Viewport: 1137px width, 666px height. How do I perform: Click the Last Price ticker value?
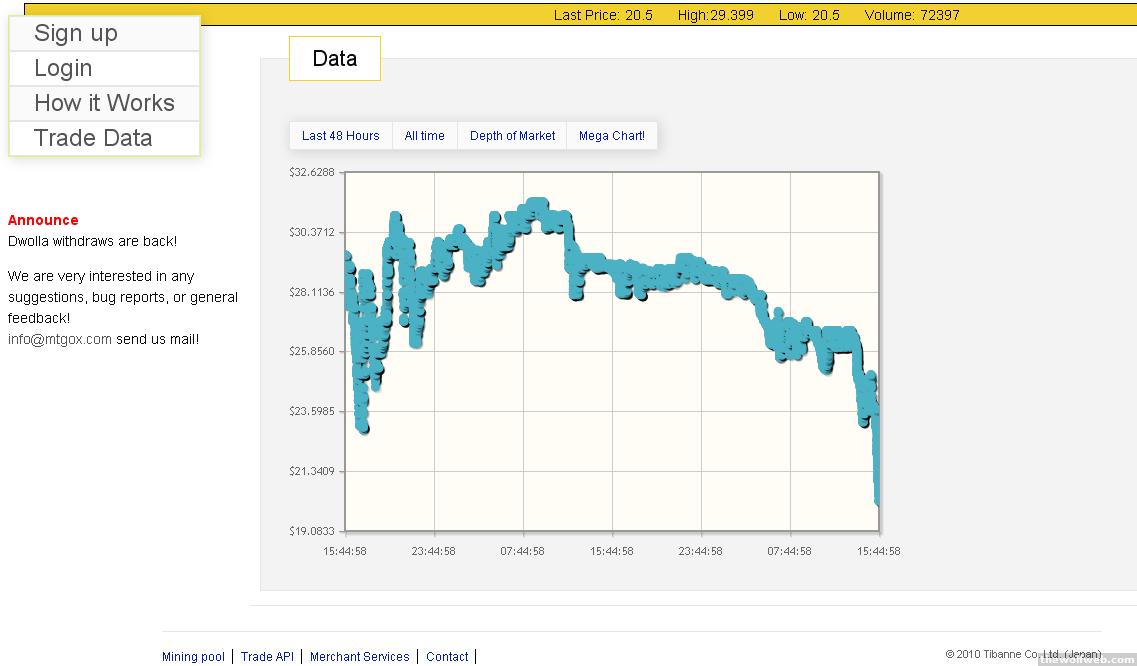(603, 15)
